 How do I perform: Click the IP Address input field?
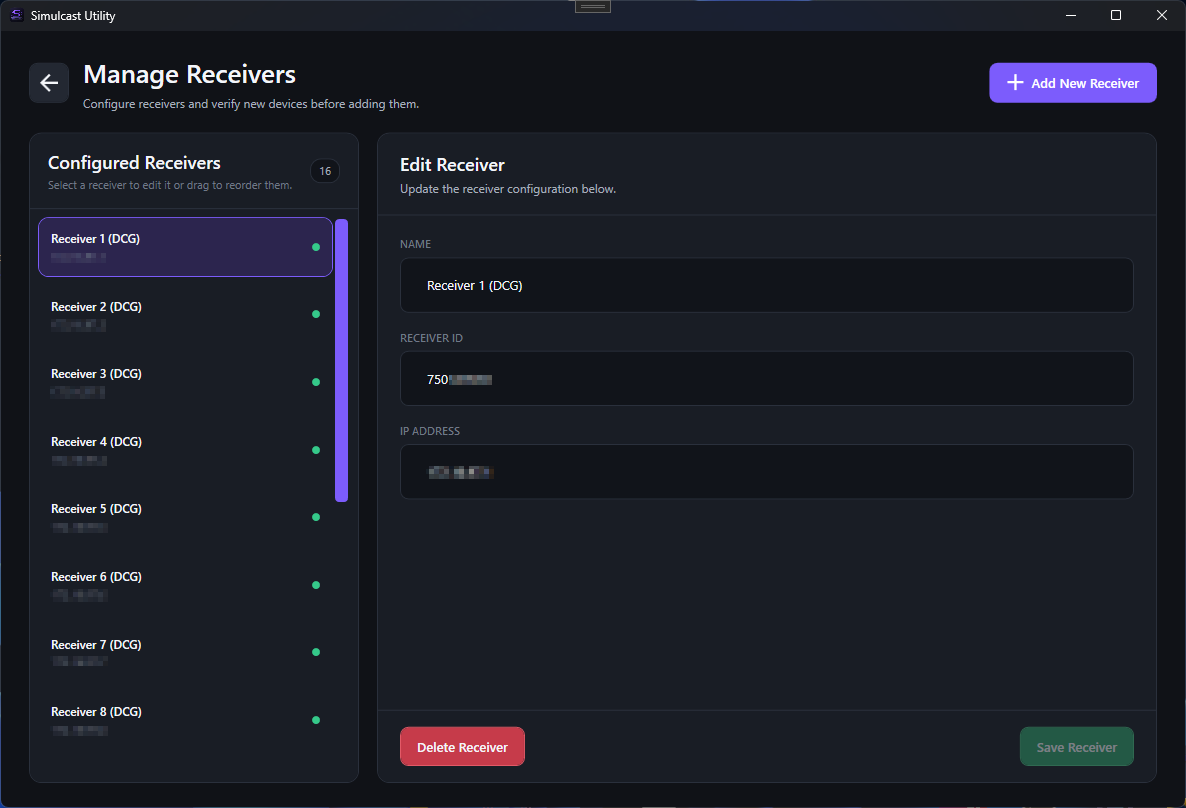tap(766, 471)
